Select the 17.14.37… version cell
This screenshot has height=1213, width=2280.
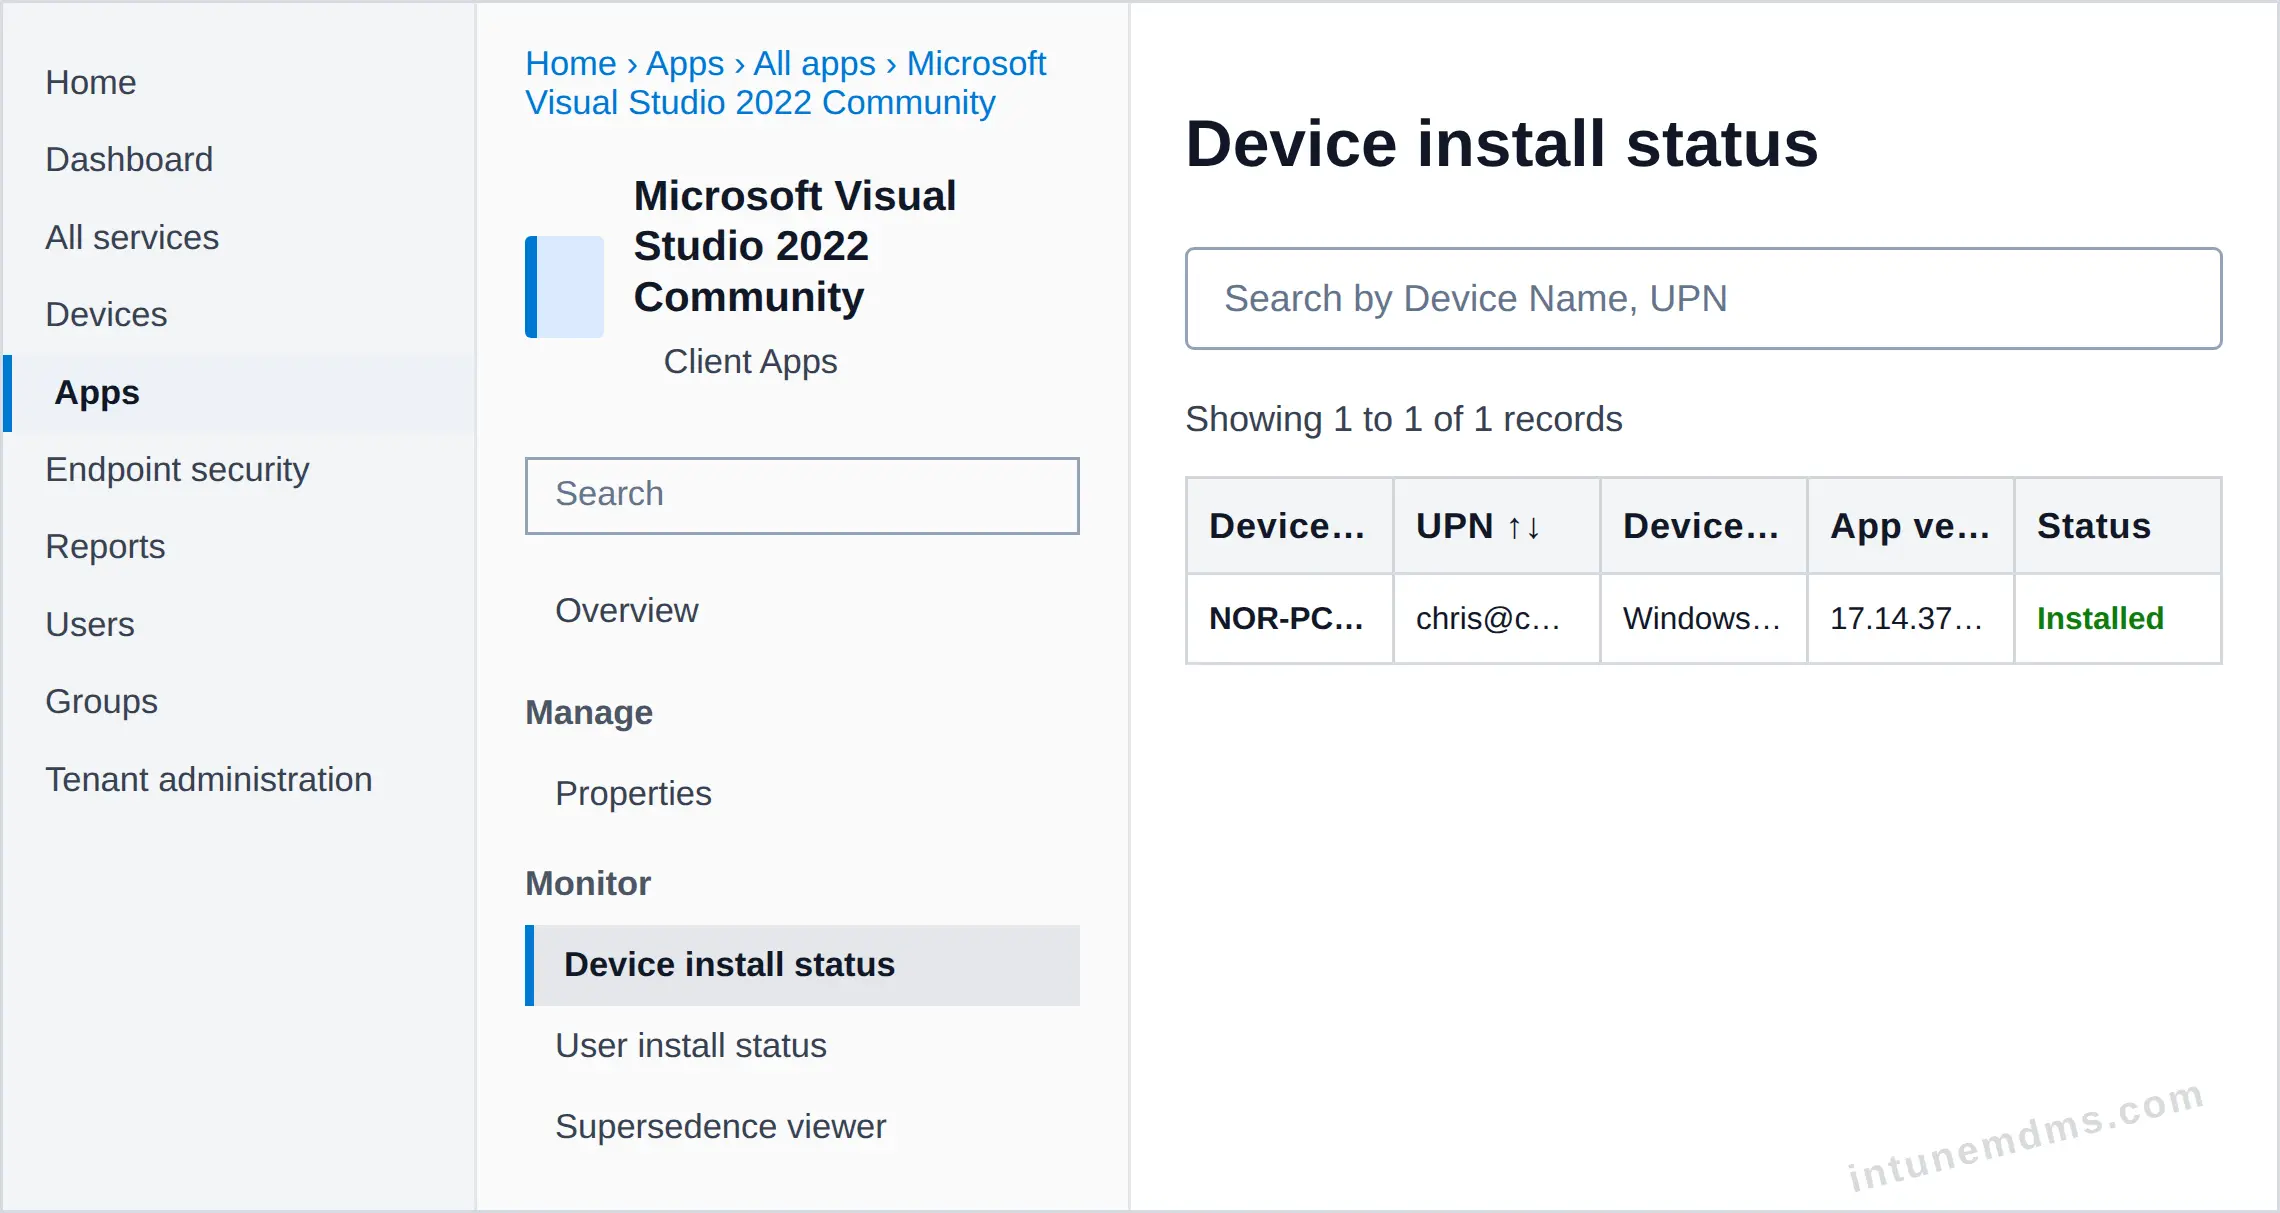(1910, 618)
